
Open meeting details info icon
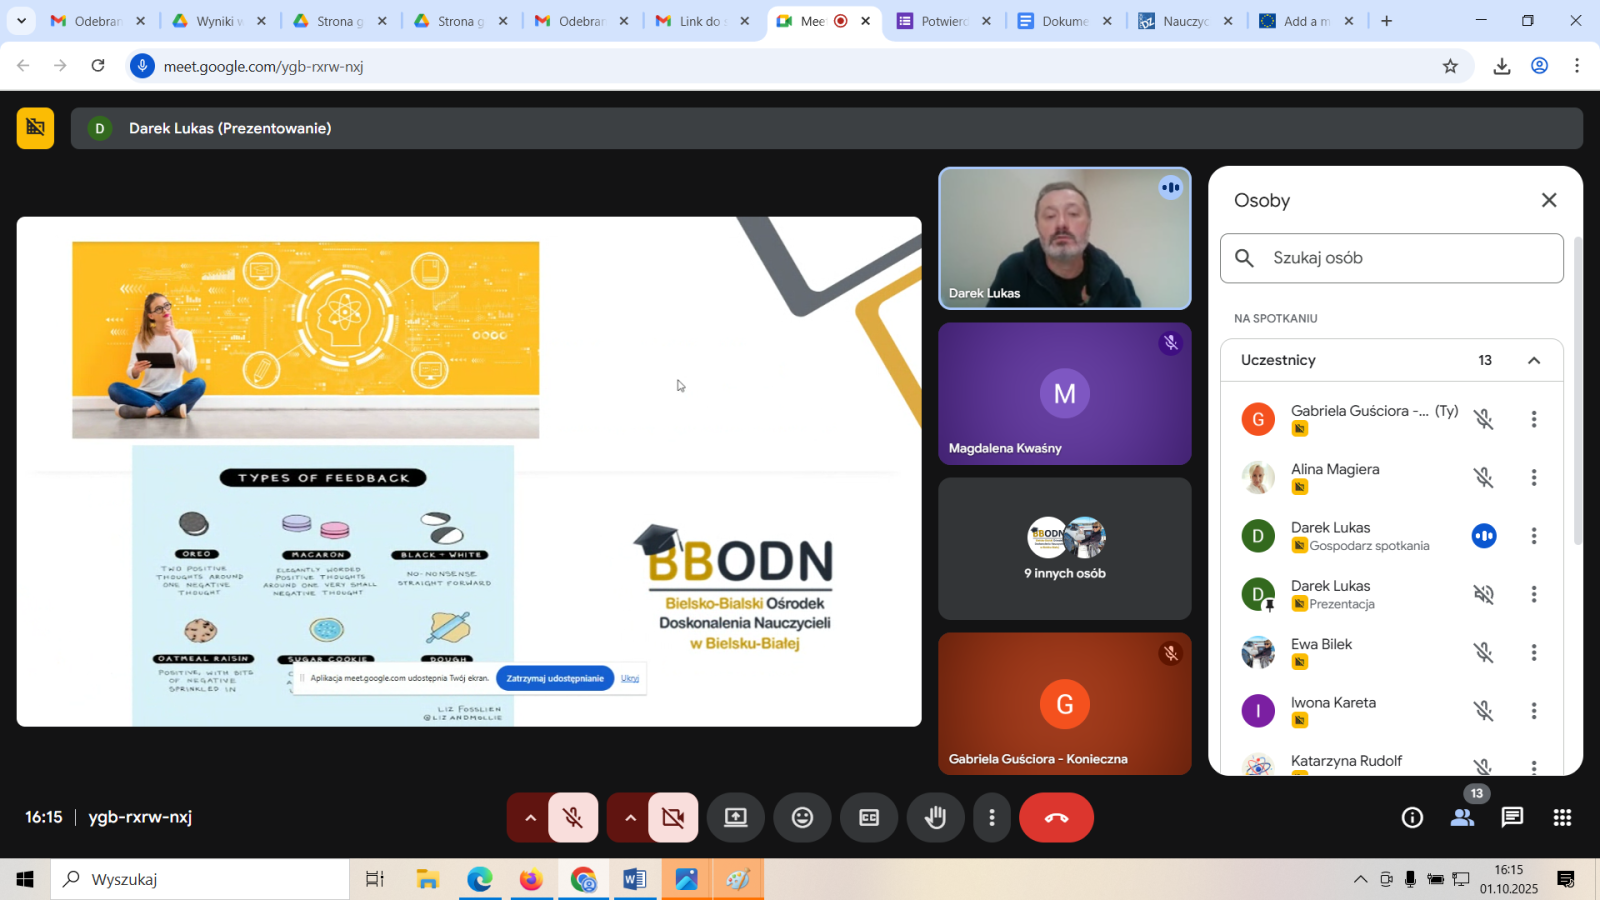point(1412,818)
